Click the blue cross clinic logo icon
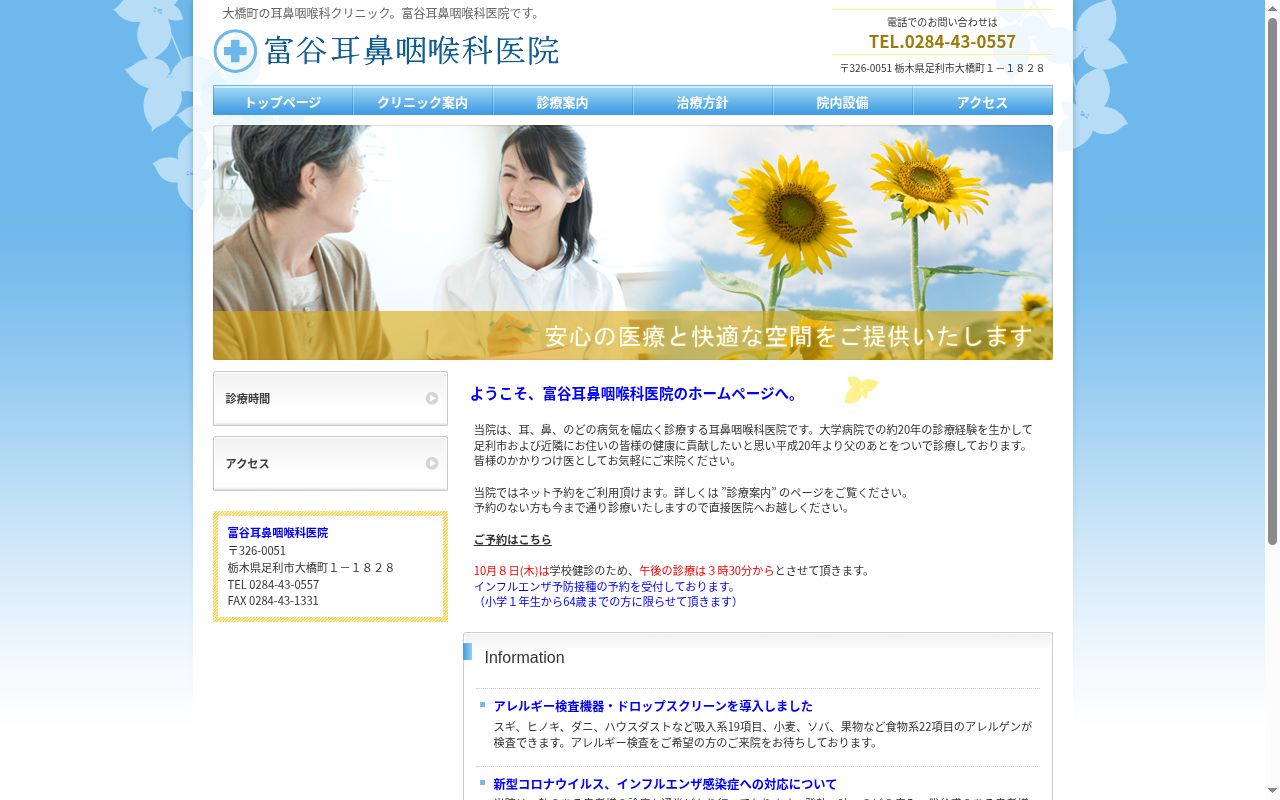 235,51
